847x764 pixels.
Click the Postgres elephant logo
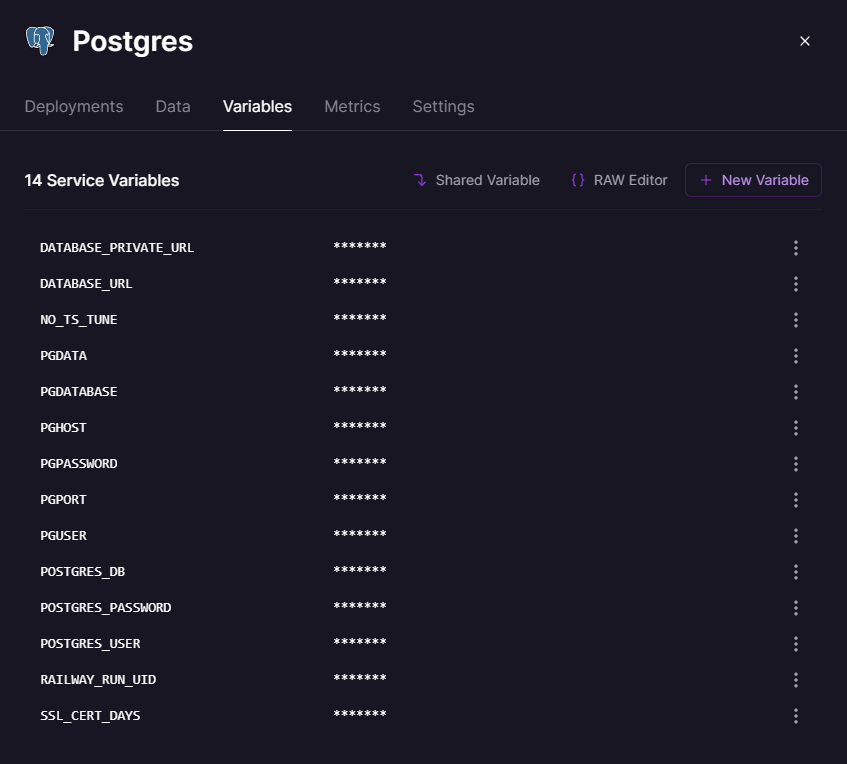40,41
